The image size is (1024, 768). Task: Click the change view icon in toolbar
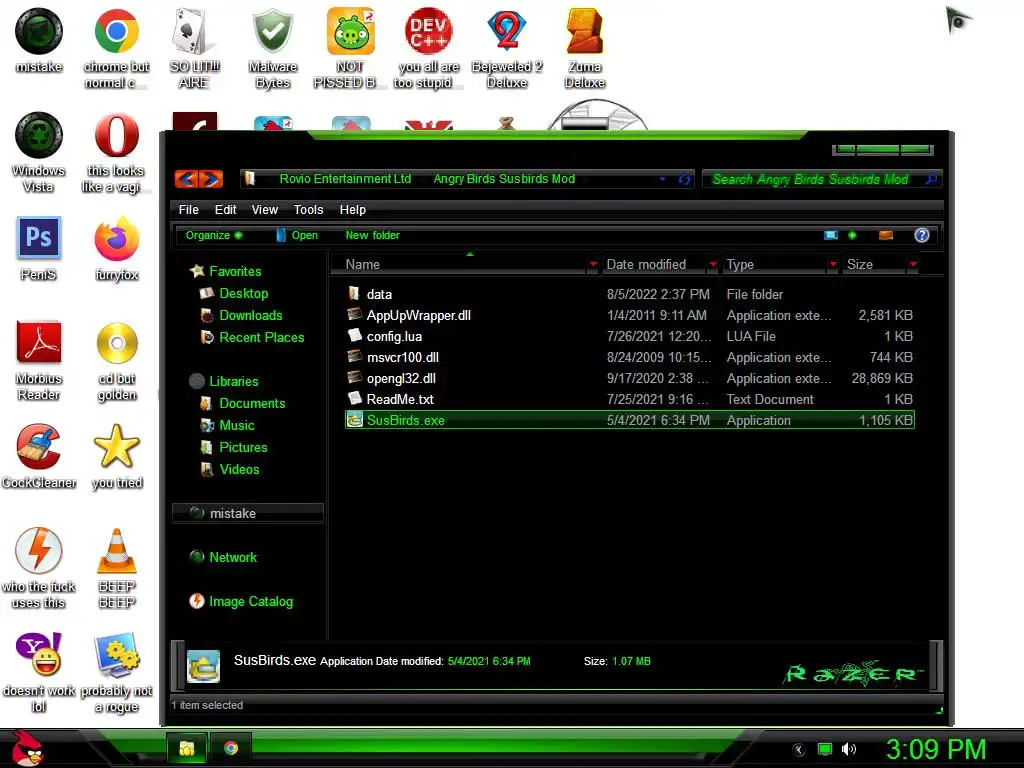(831, 235)
